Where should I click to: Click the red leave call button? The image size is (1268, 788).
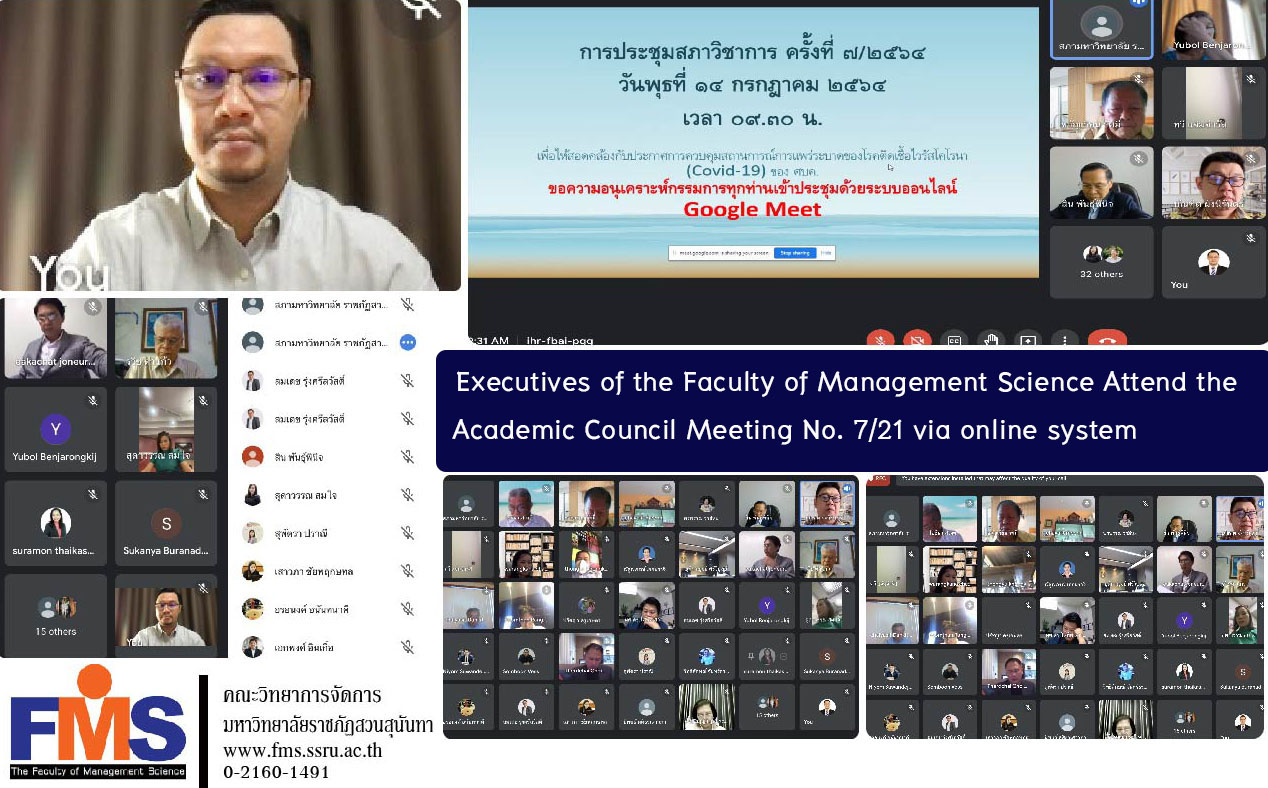(x=1107, y=340)
